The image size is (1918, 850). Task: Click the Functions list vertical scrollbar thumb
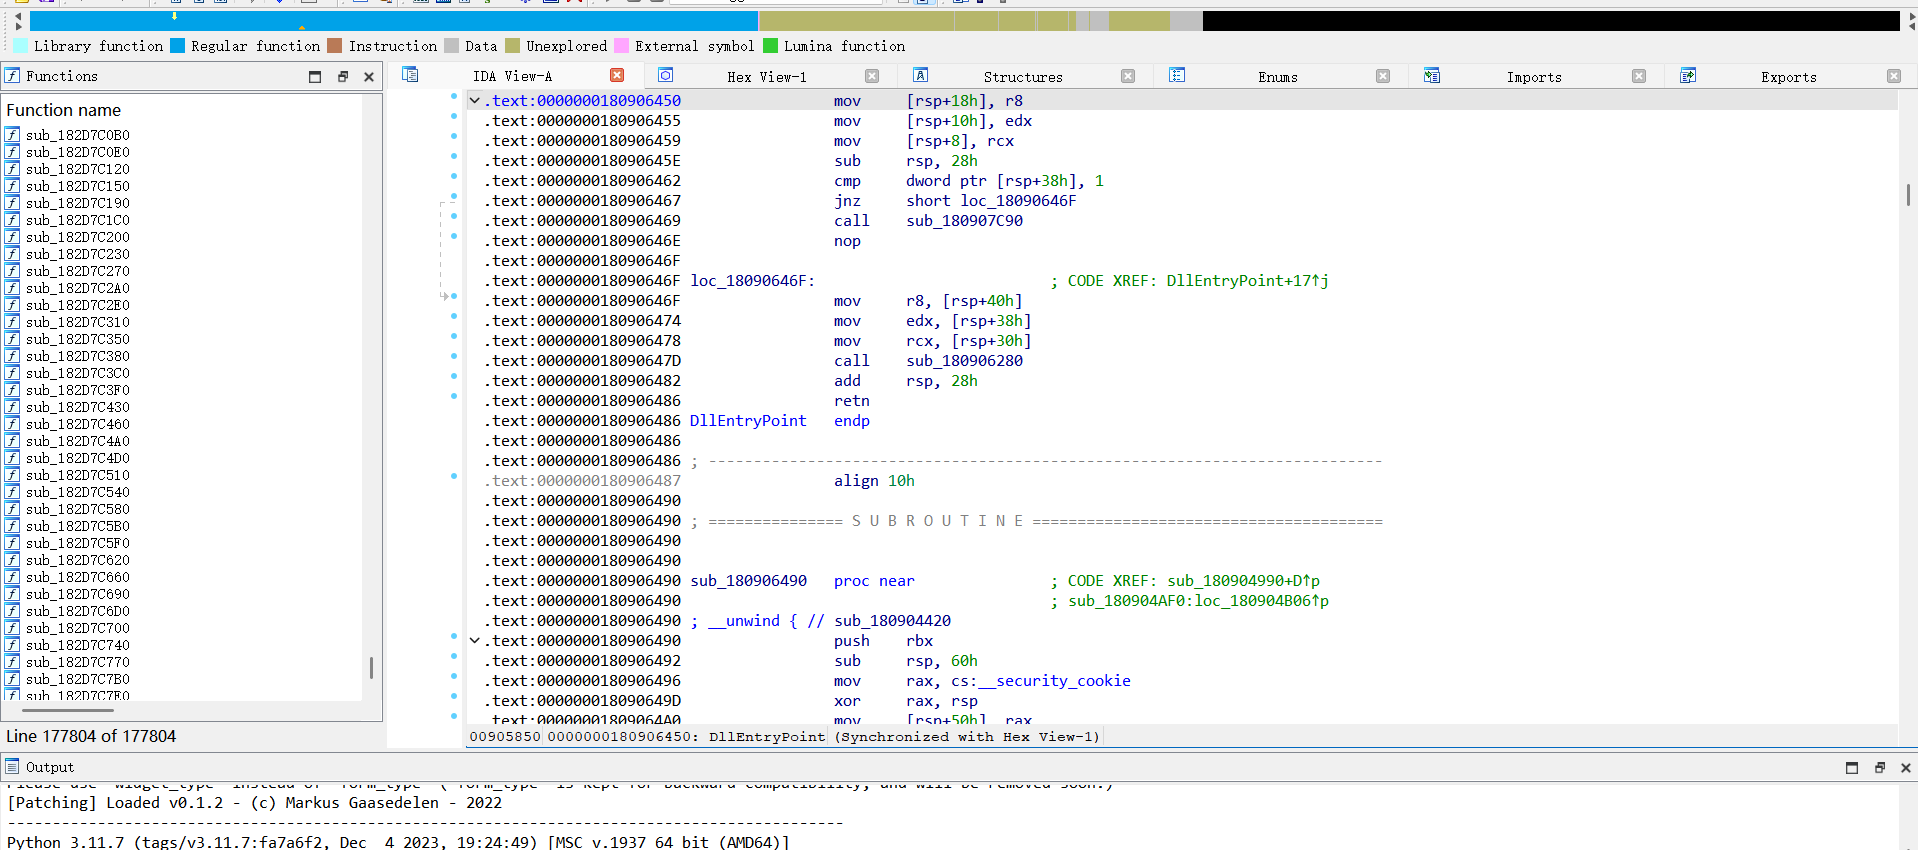click(x=371, y=667)
